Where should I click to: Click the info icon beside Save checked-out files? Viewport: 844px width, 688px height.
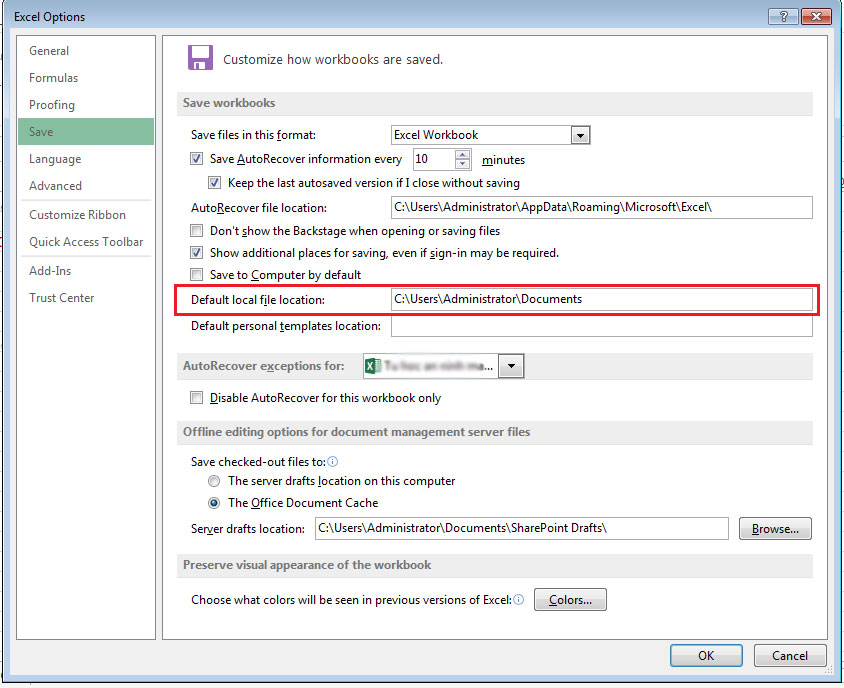[x=333, y=462]
